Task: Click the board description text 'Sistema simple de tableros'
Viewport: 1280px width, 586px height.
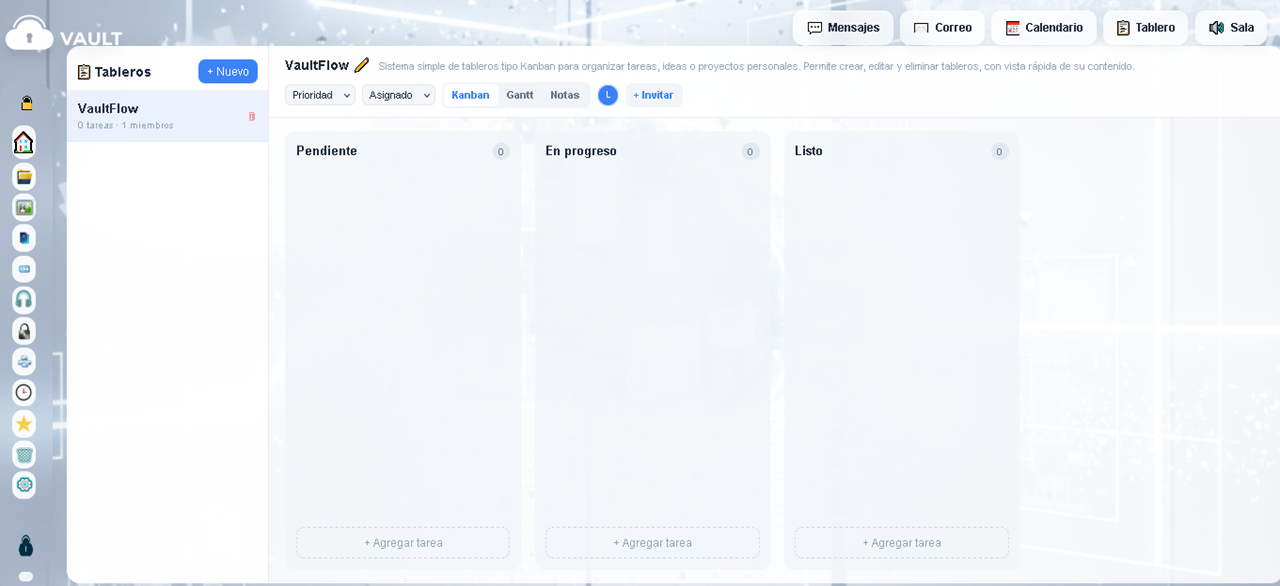Action: [756, 66]
